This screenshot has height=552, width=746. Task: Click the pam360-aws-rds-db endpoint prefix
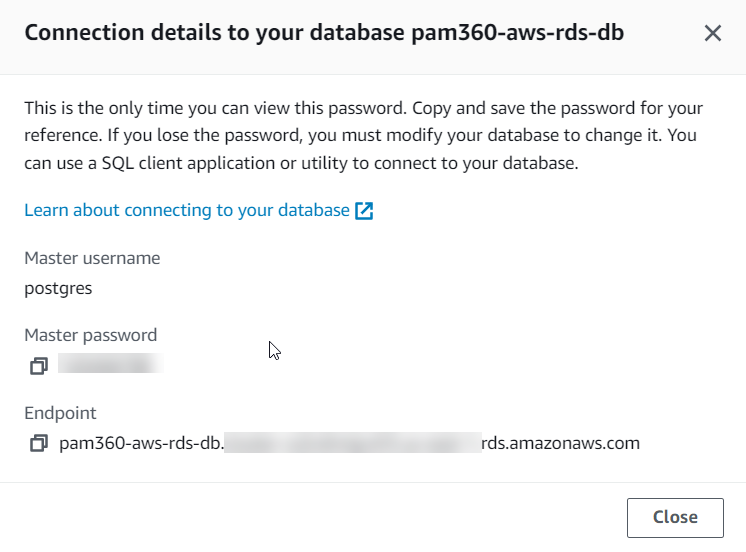[140, 442]
